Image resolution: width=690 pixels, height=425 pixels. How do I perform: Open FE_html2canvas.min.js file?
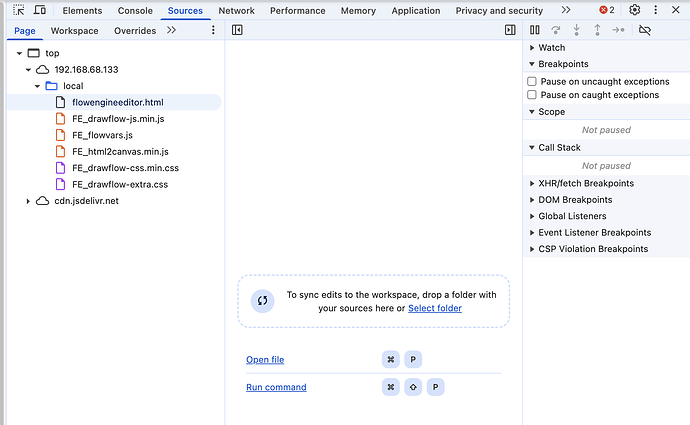pyautogui.click(x=120, y=152)
